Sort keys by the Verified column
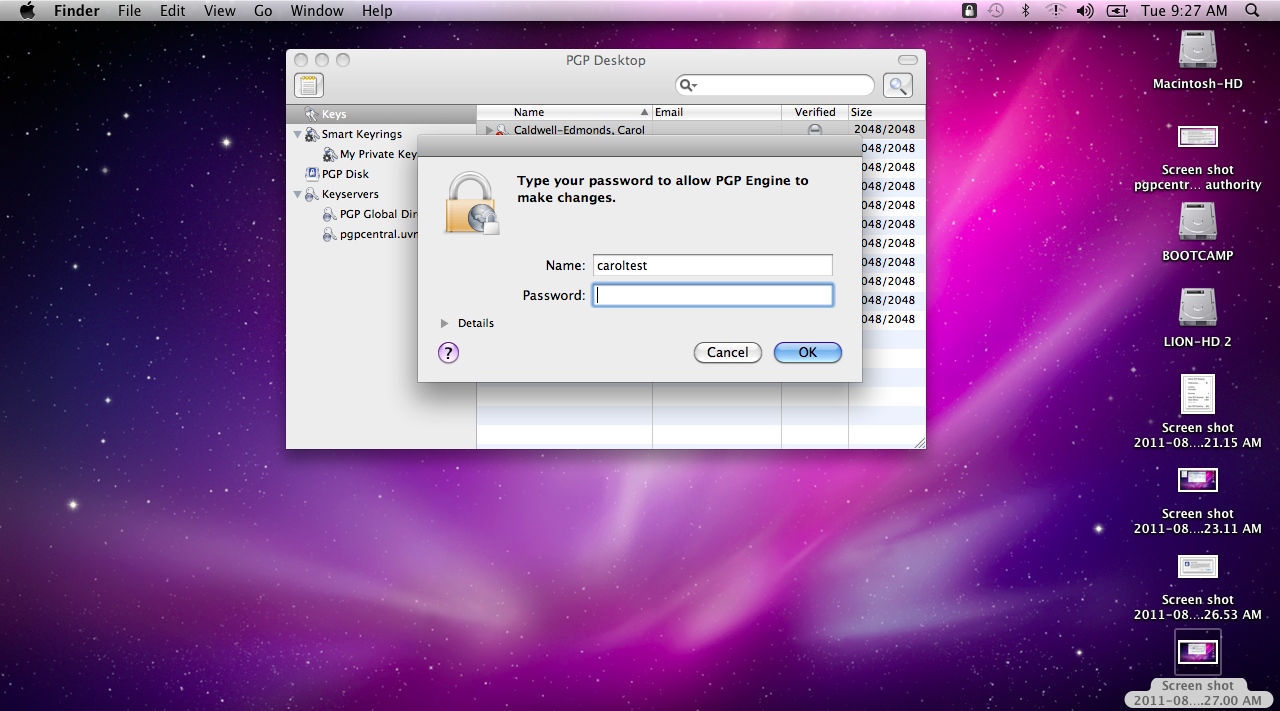Viewport: 1280px width, 711px height. click(815, 112)
